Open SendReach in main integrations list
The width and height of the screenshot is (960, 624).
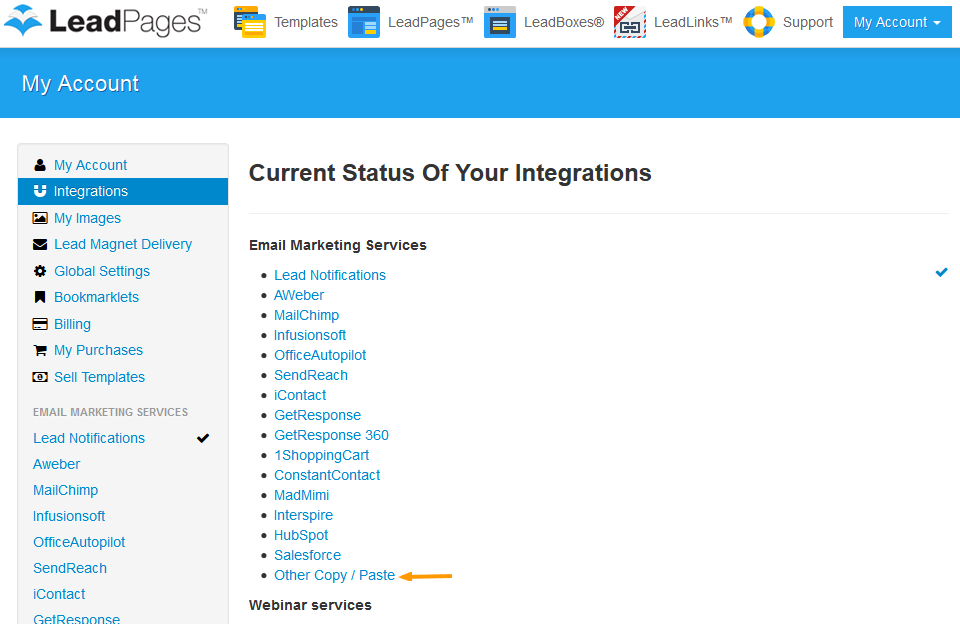(311, 375)
